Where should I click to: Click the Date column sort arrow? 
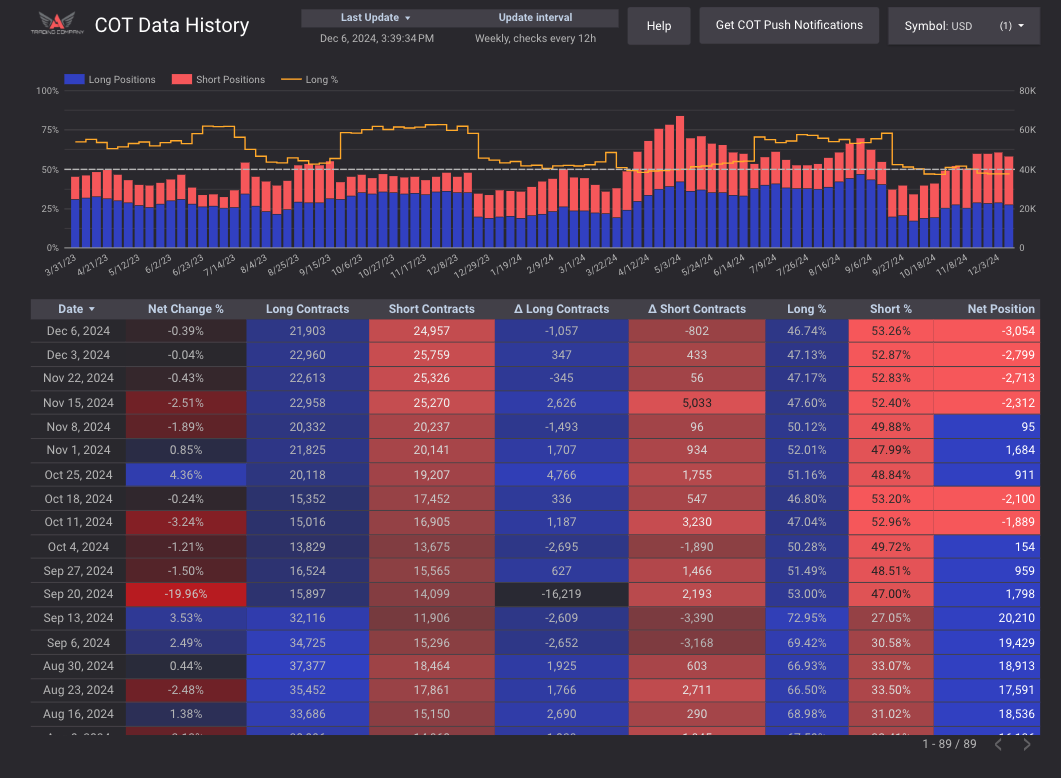pyautogui.click(x=93, y=310)
